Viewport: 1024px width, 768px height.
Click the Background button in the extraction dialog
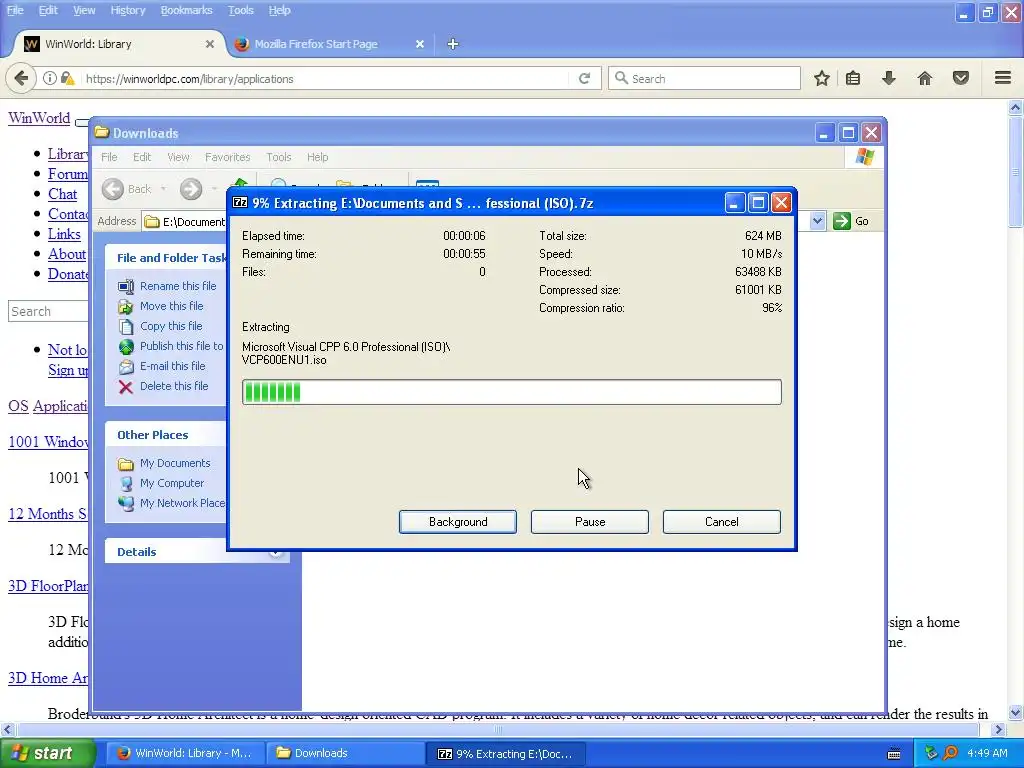click(x=458, y=522)
